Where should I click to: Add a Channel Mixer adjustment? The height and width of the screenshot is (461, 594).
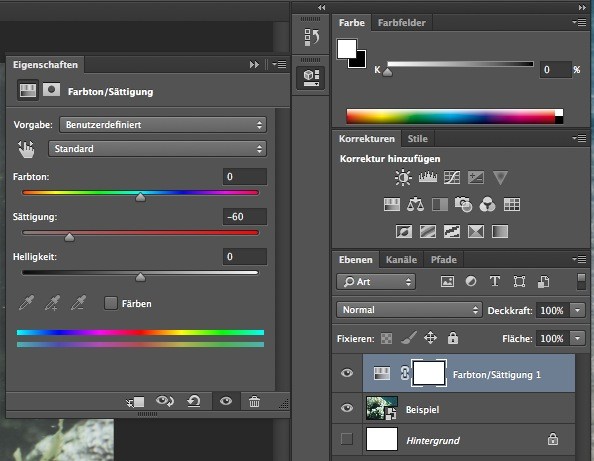[488, 205]
